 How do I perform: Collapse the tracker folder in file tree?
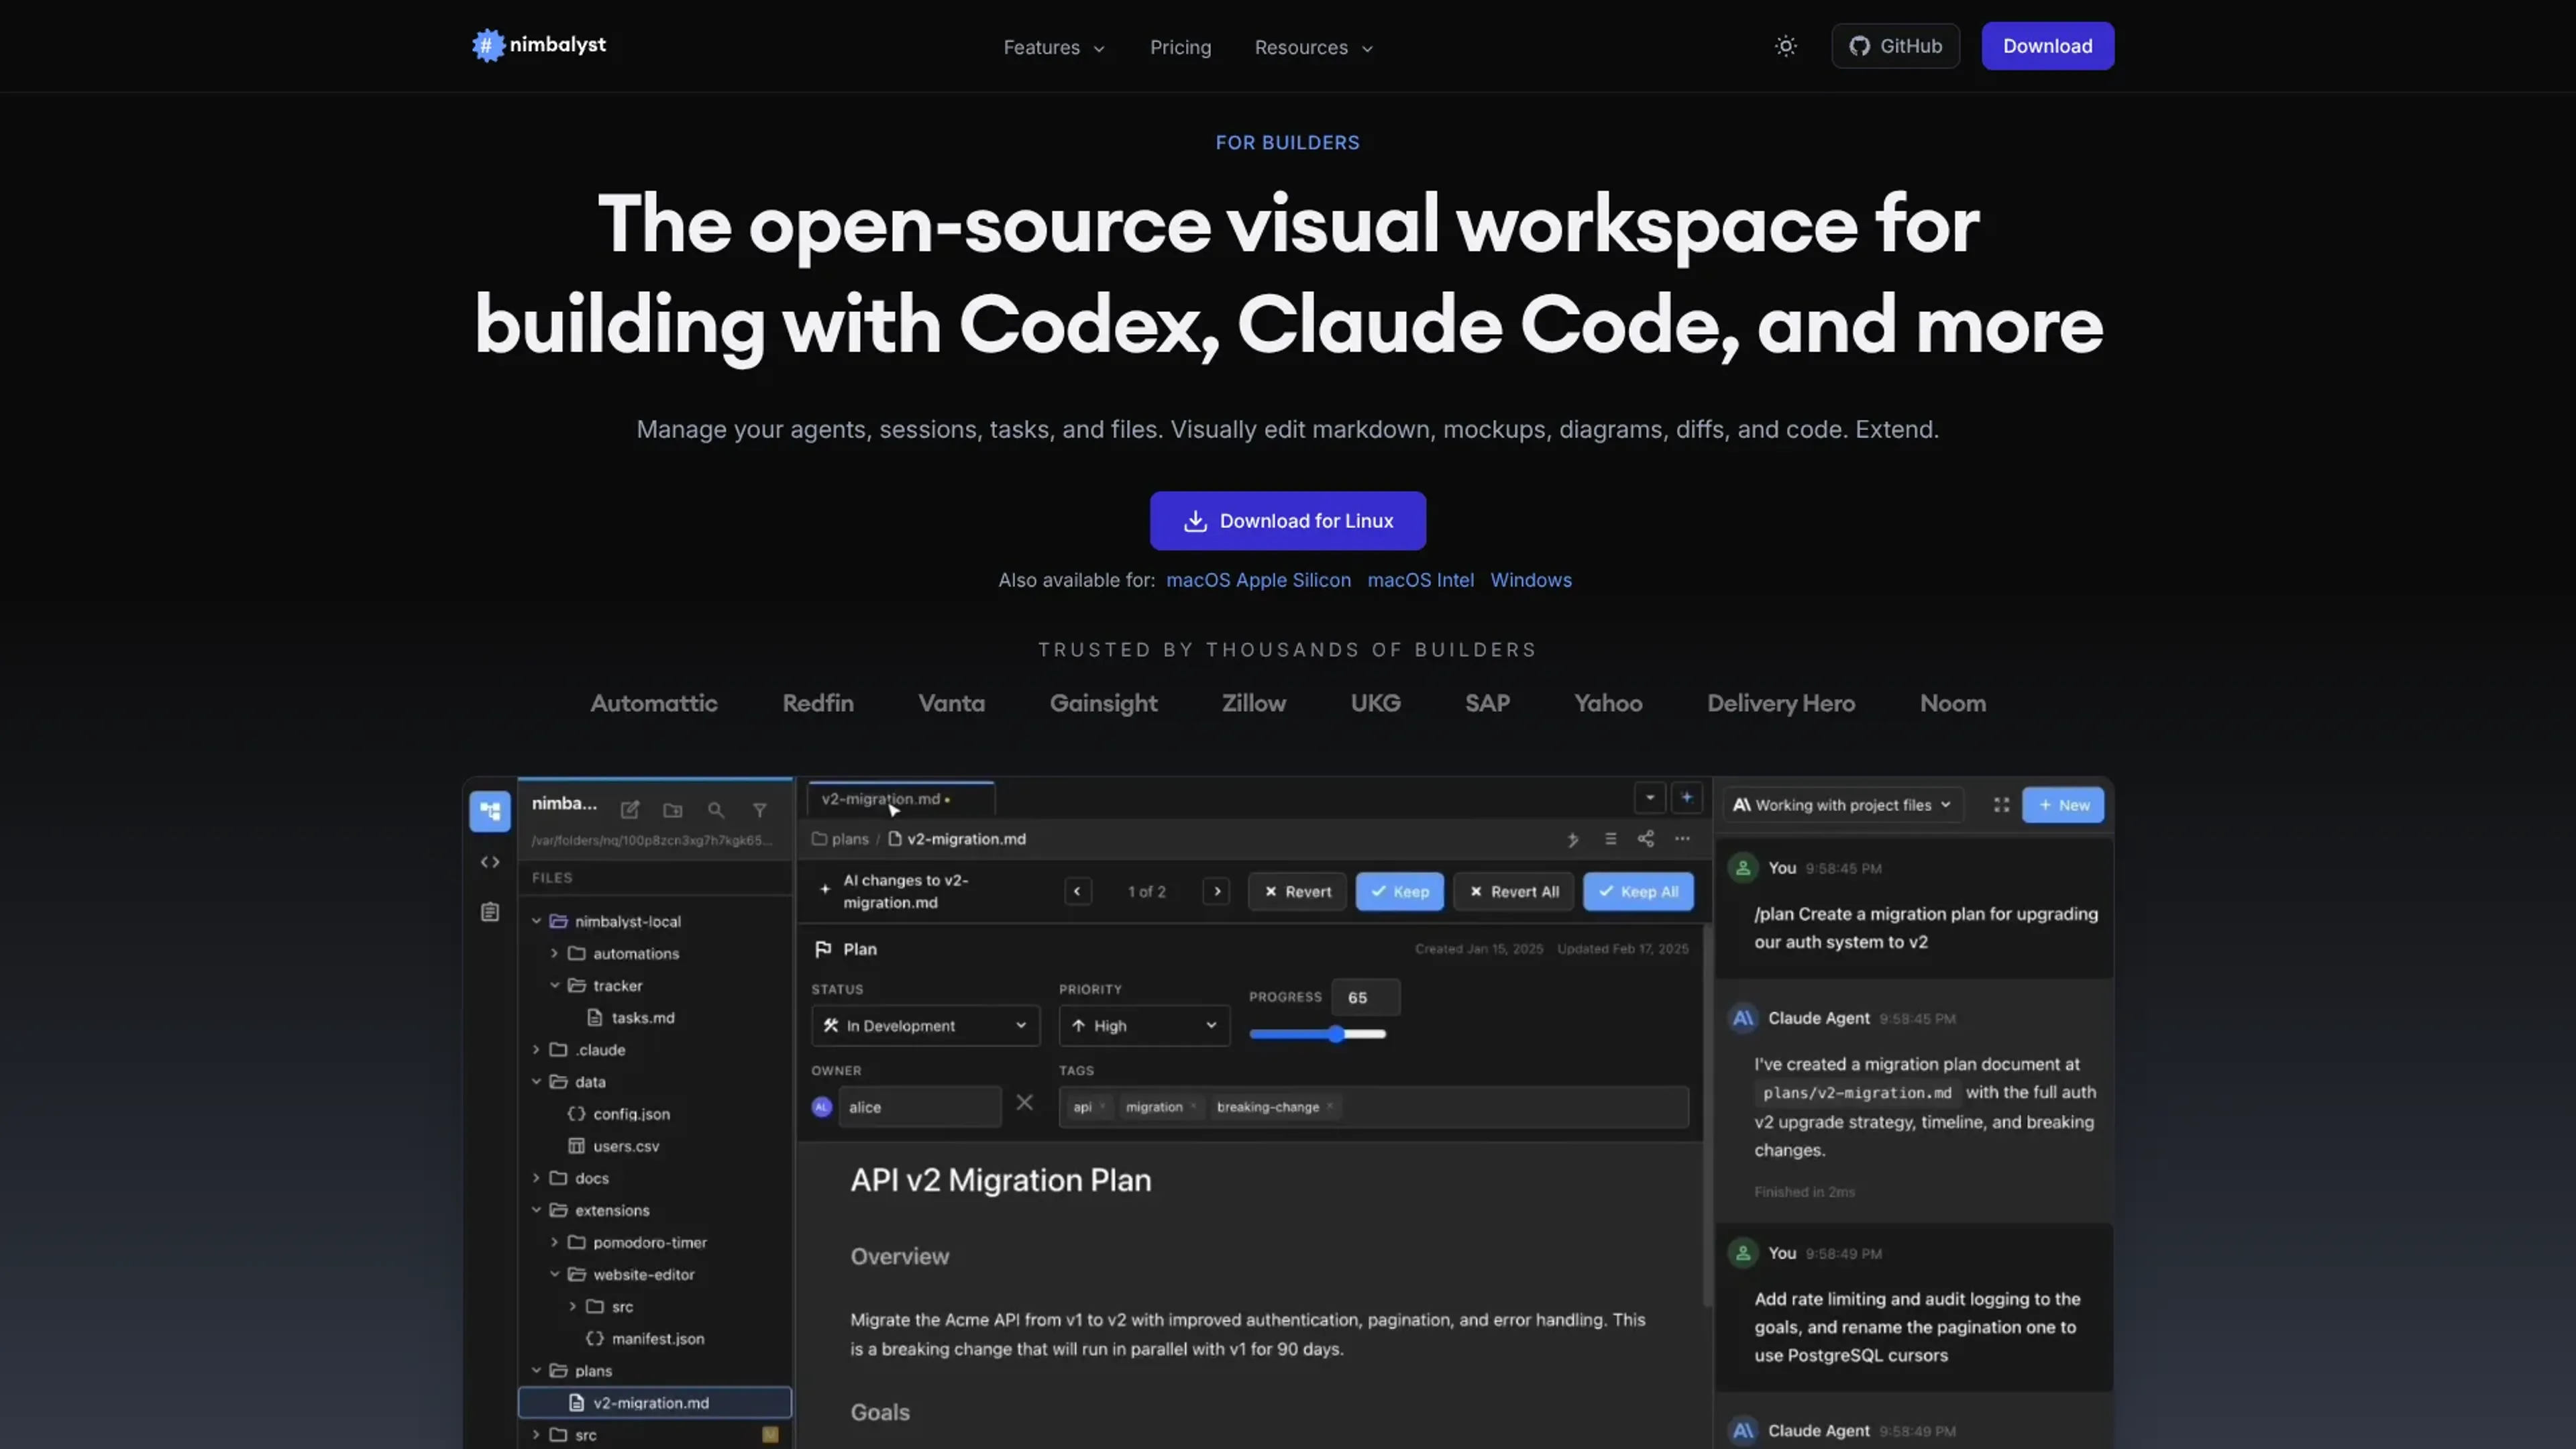[555, 985]
